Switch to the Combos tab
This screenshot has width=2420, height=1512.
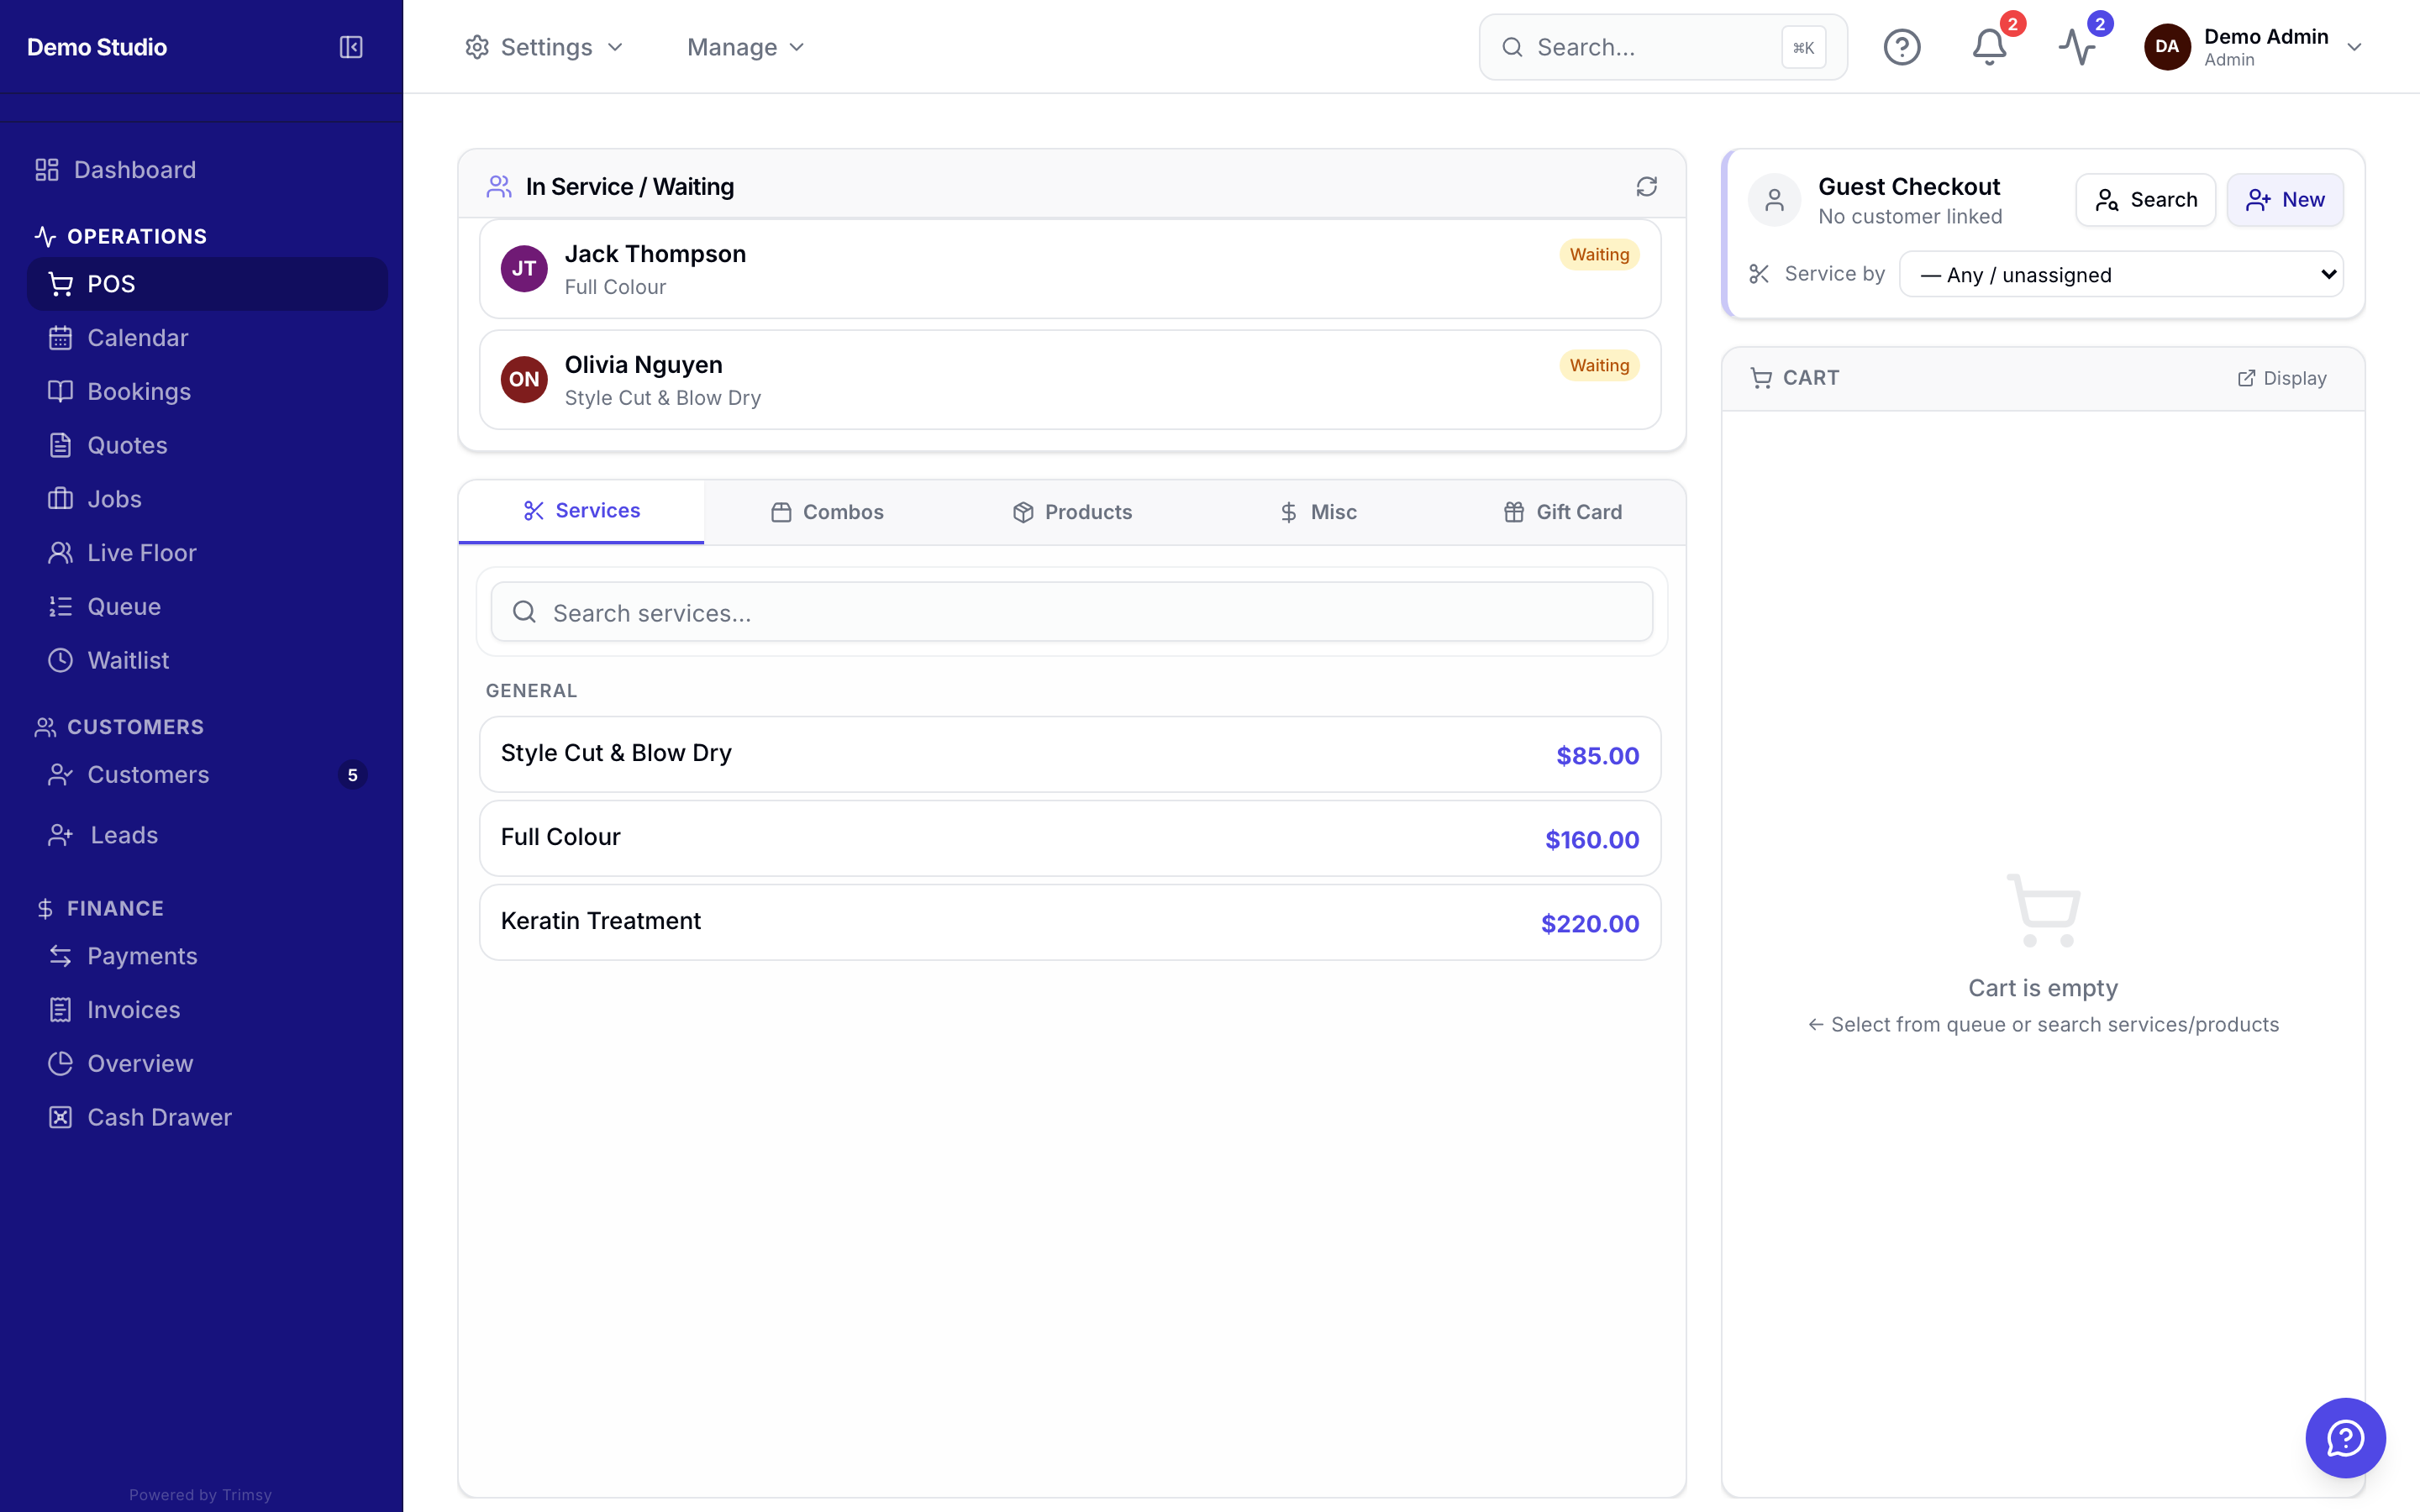(827, 512)
